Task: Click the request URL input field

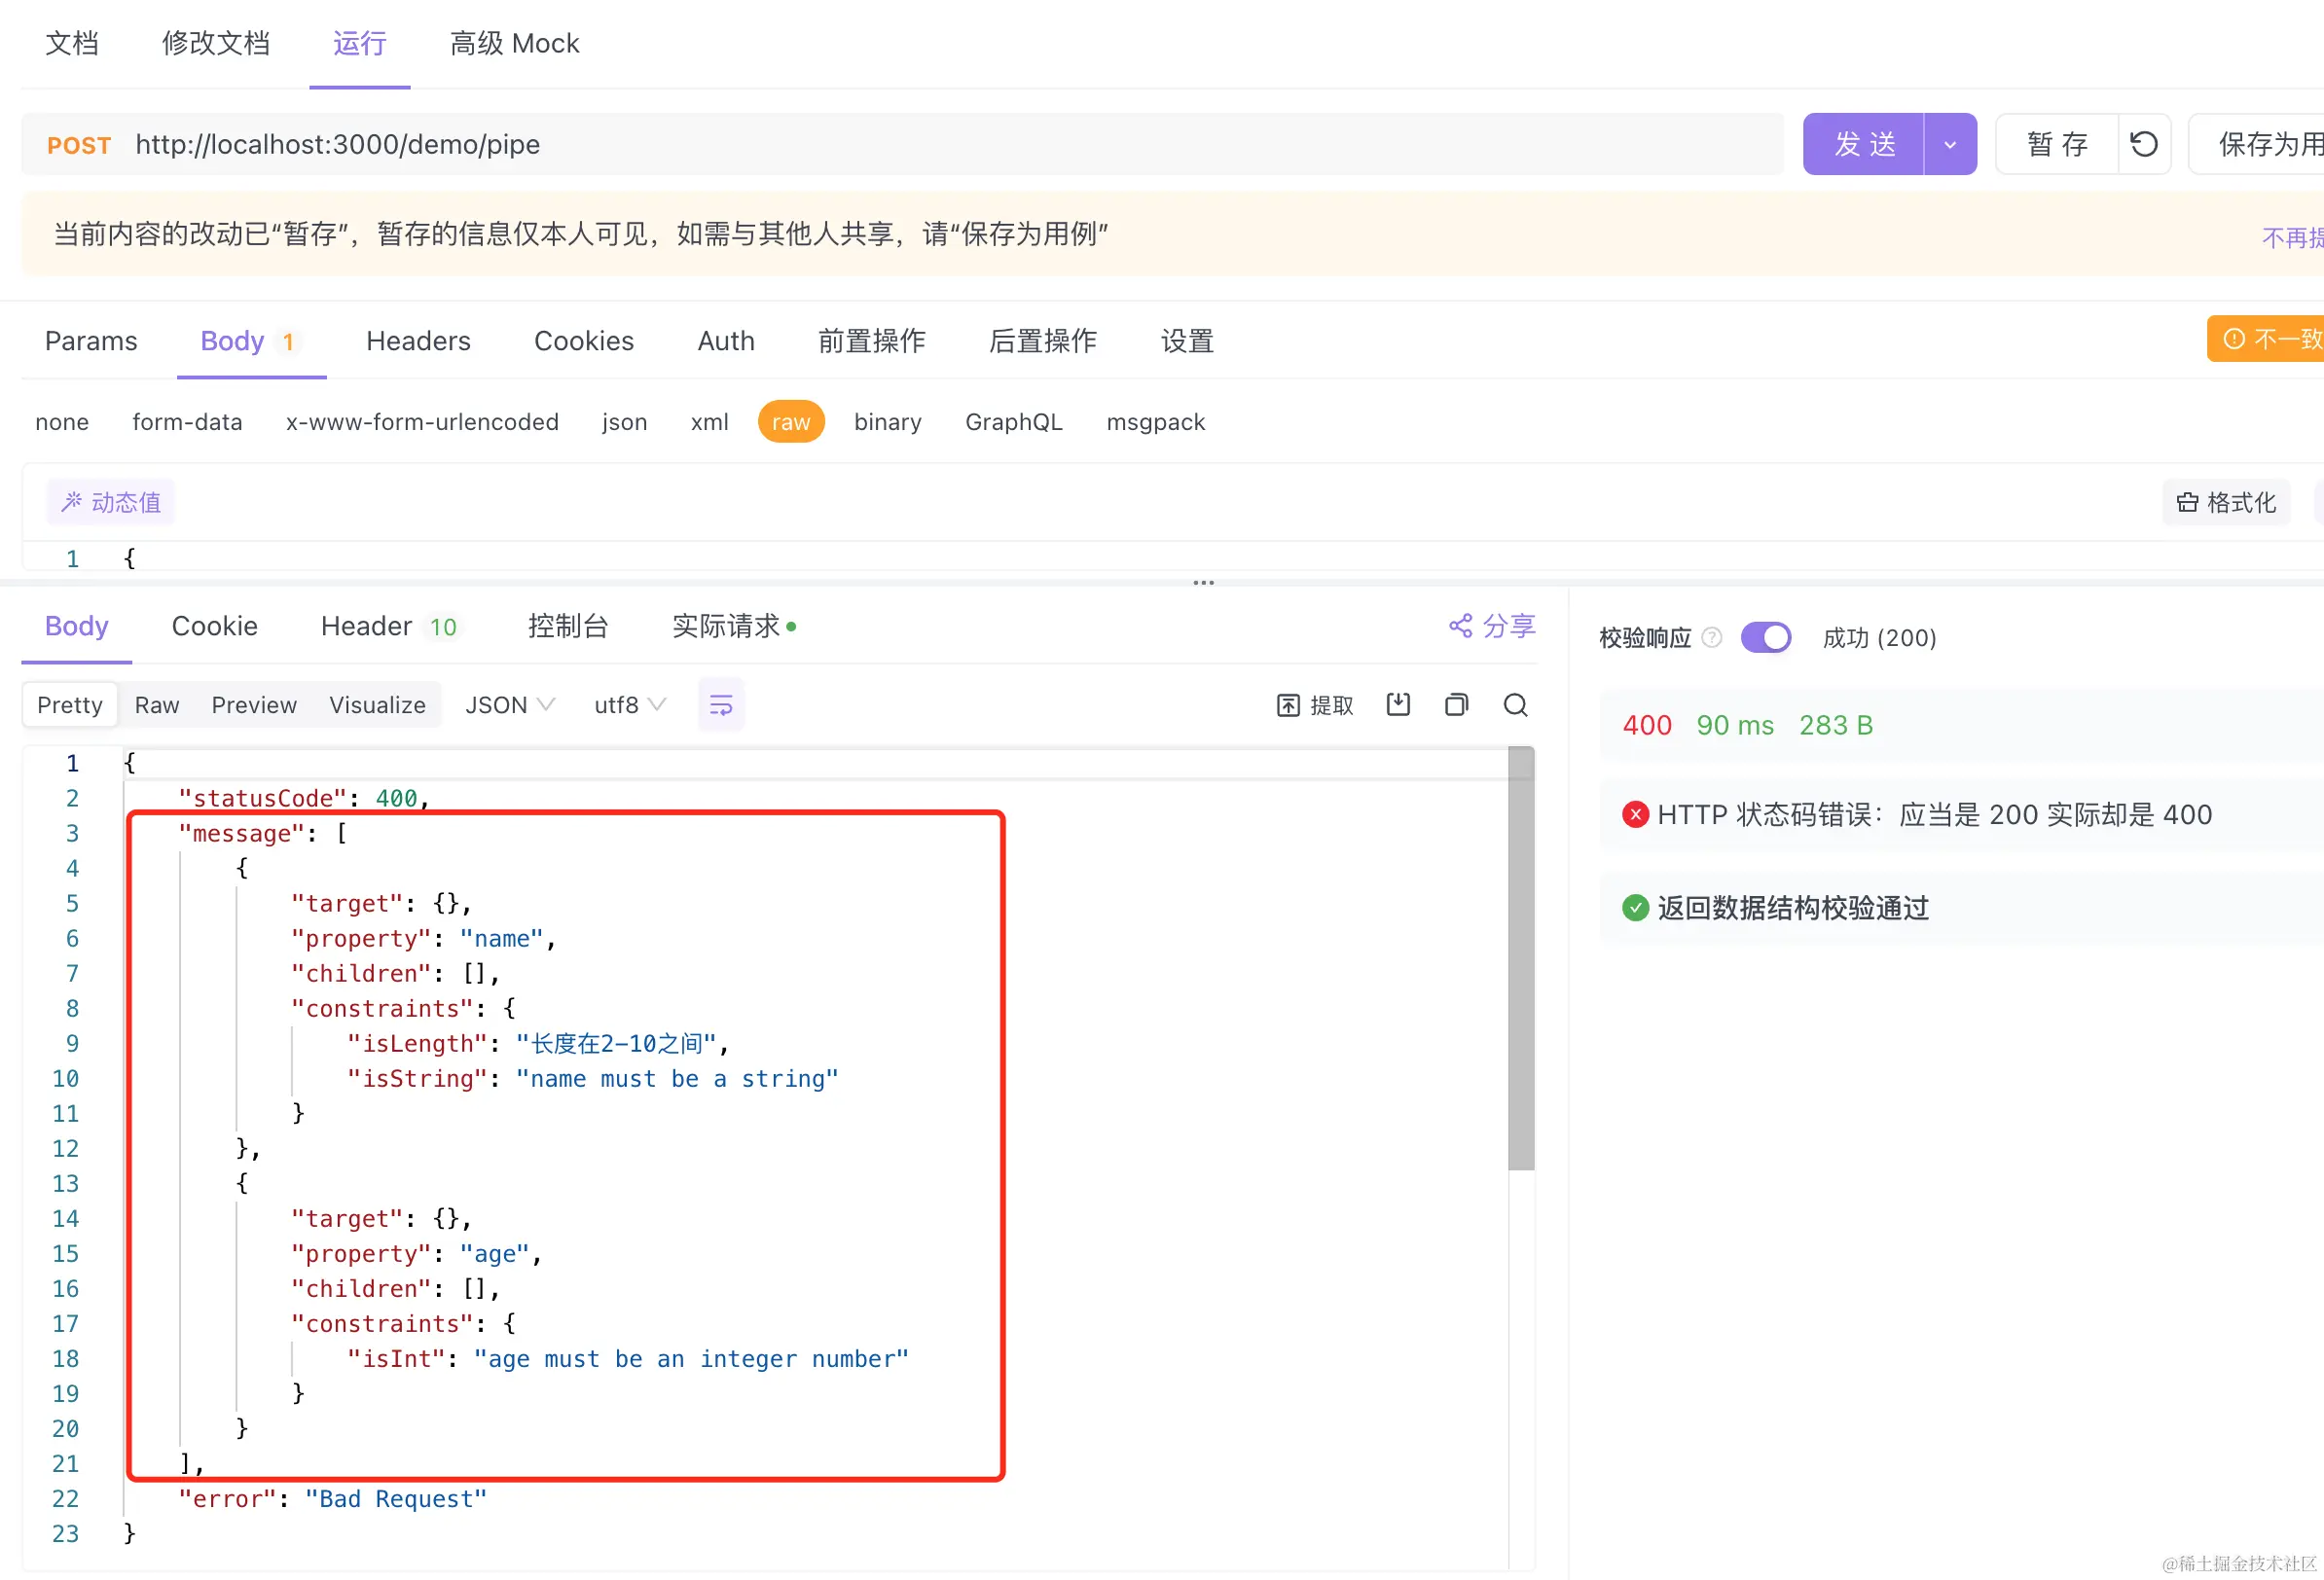Action: tap(900, 144)
